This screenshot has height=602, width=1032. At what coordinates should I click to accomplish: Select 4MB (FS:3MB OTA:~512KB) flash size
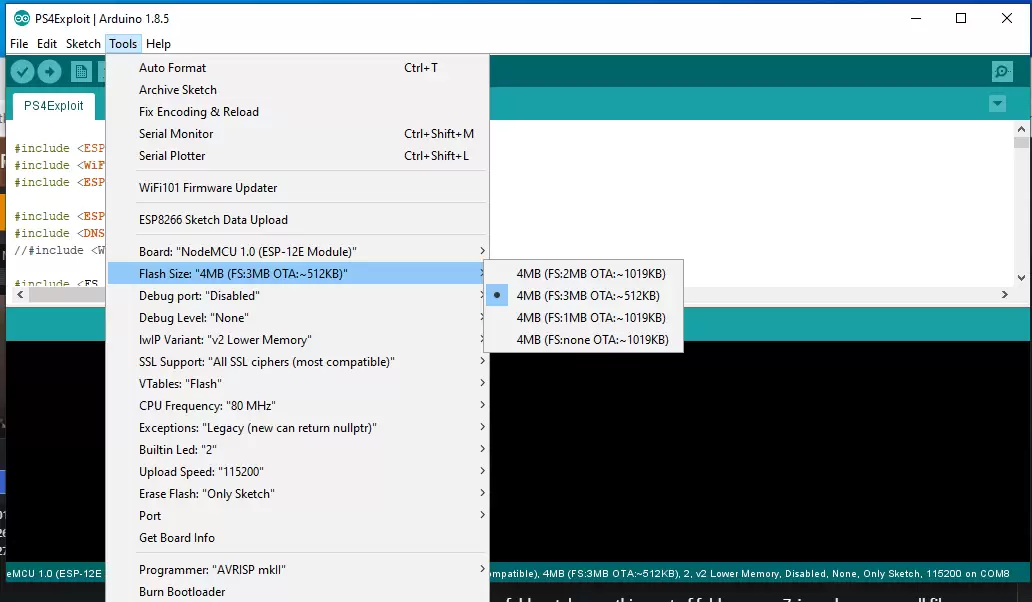pos(584,295)
